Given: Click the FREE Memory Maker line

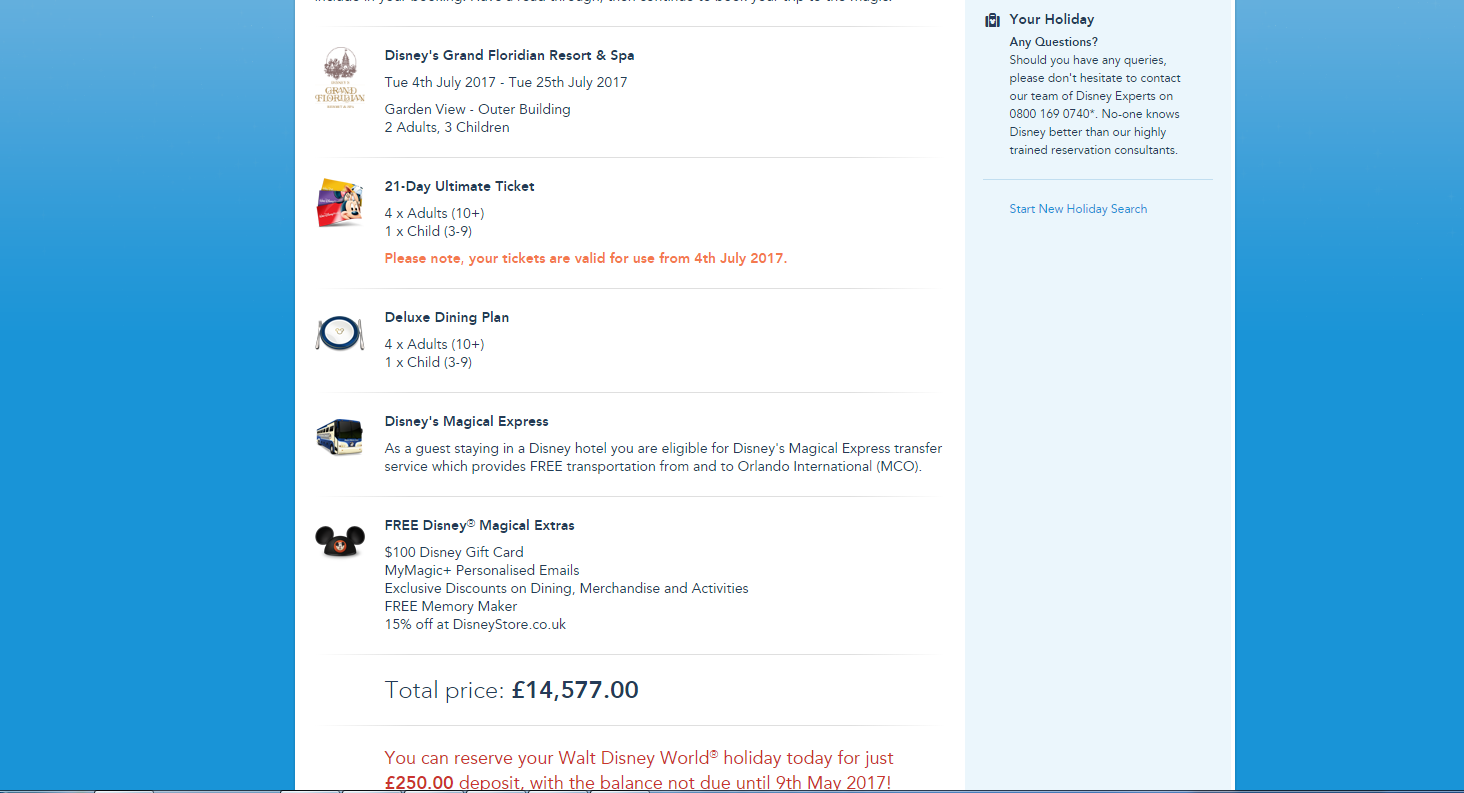Looking at the screenshot, I should coord(451,607).
